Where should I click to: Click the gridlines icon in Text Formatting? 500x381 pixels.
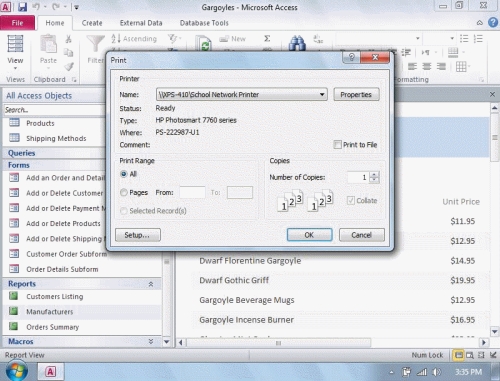[x=461, y=66]
